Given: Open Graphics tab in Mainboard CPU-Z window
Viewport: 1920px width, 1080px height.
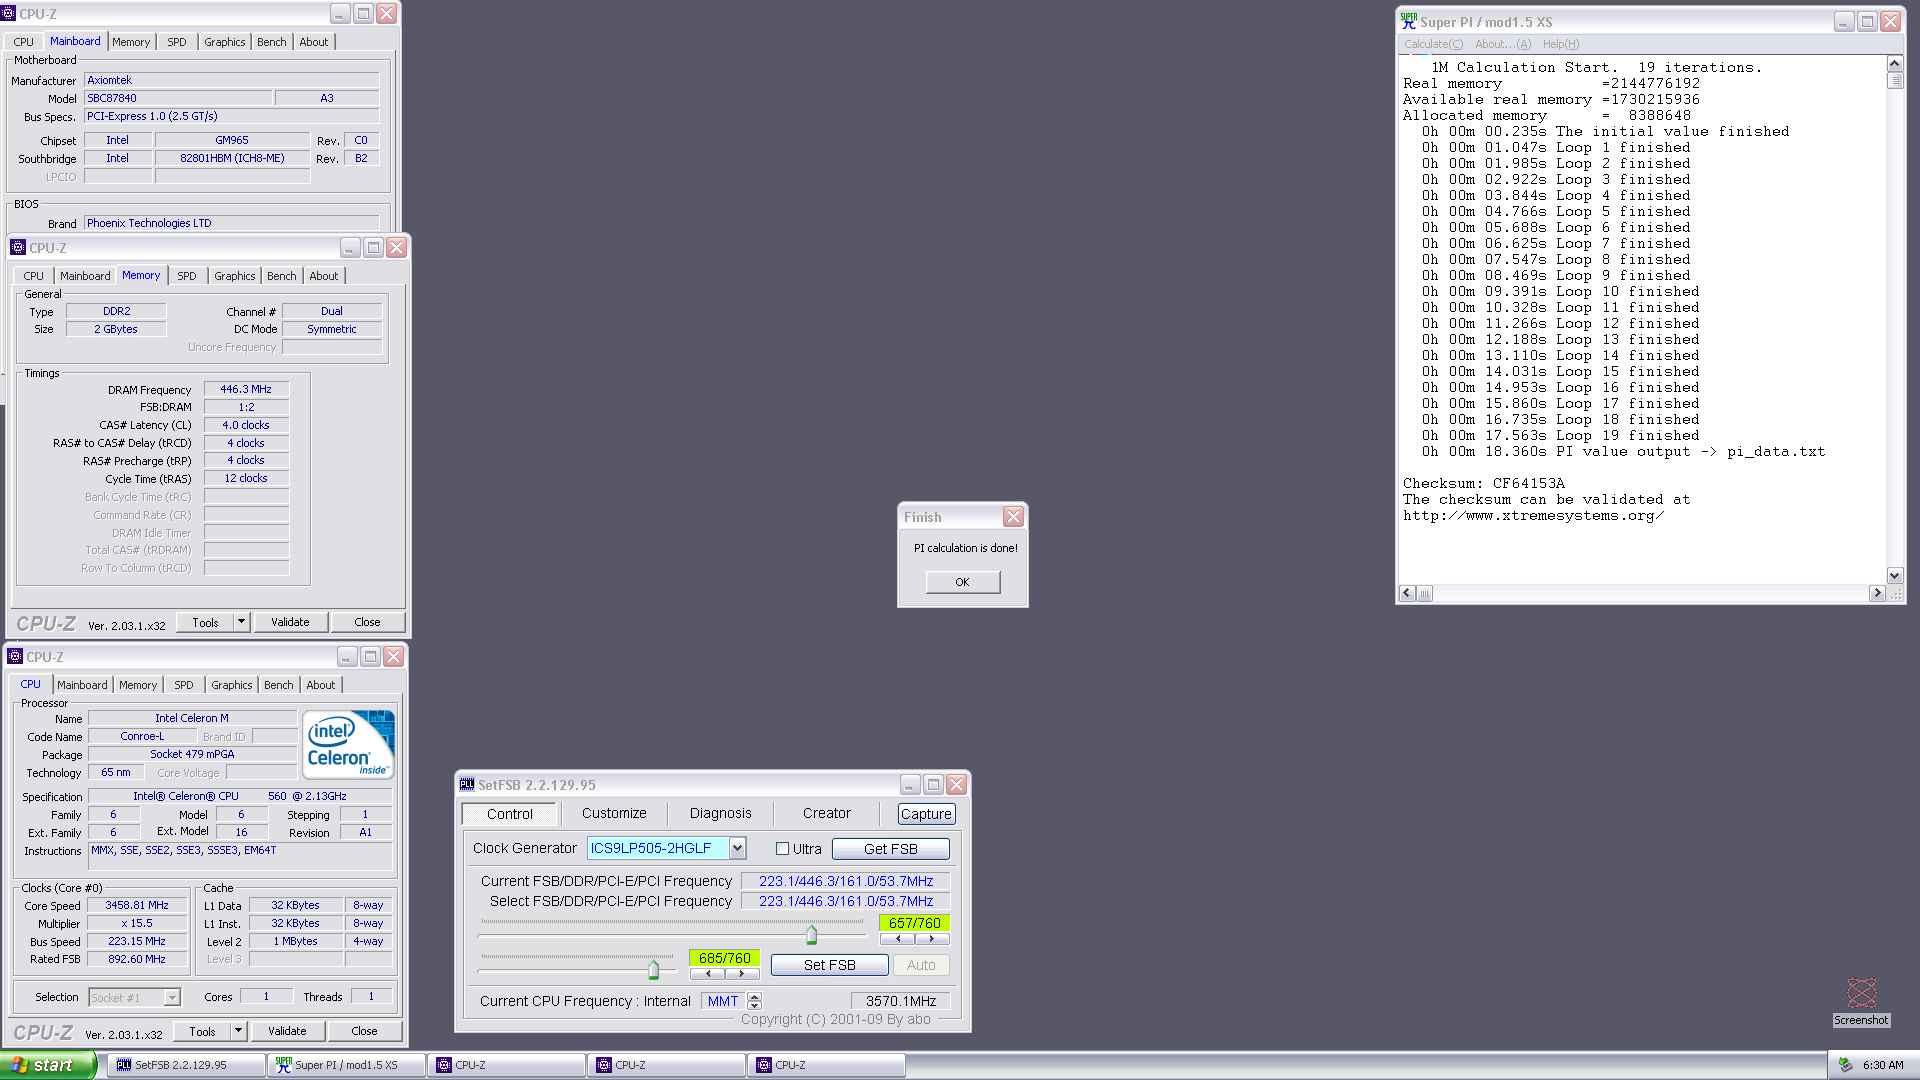Looking at the screenshot, I should (224, 42).
